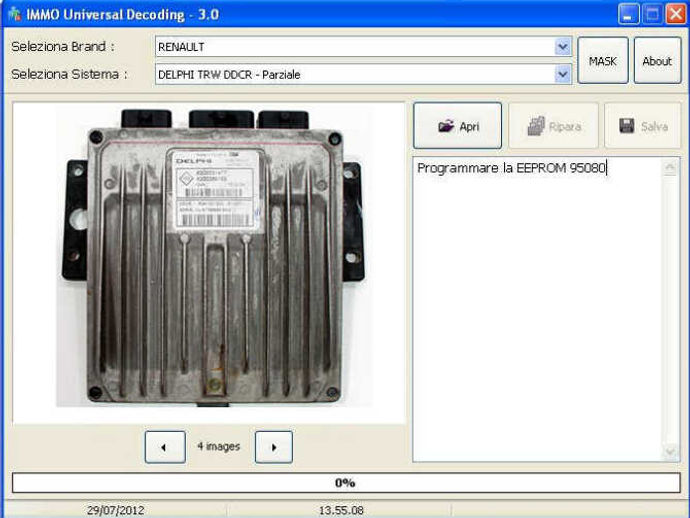
Task: Maximize the IMMO Universal Decoding window
Action: (x=652, y=15)
